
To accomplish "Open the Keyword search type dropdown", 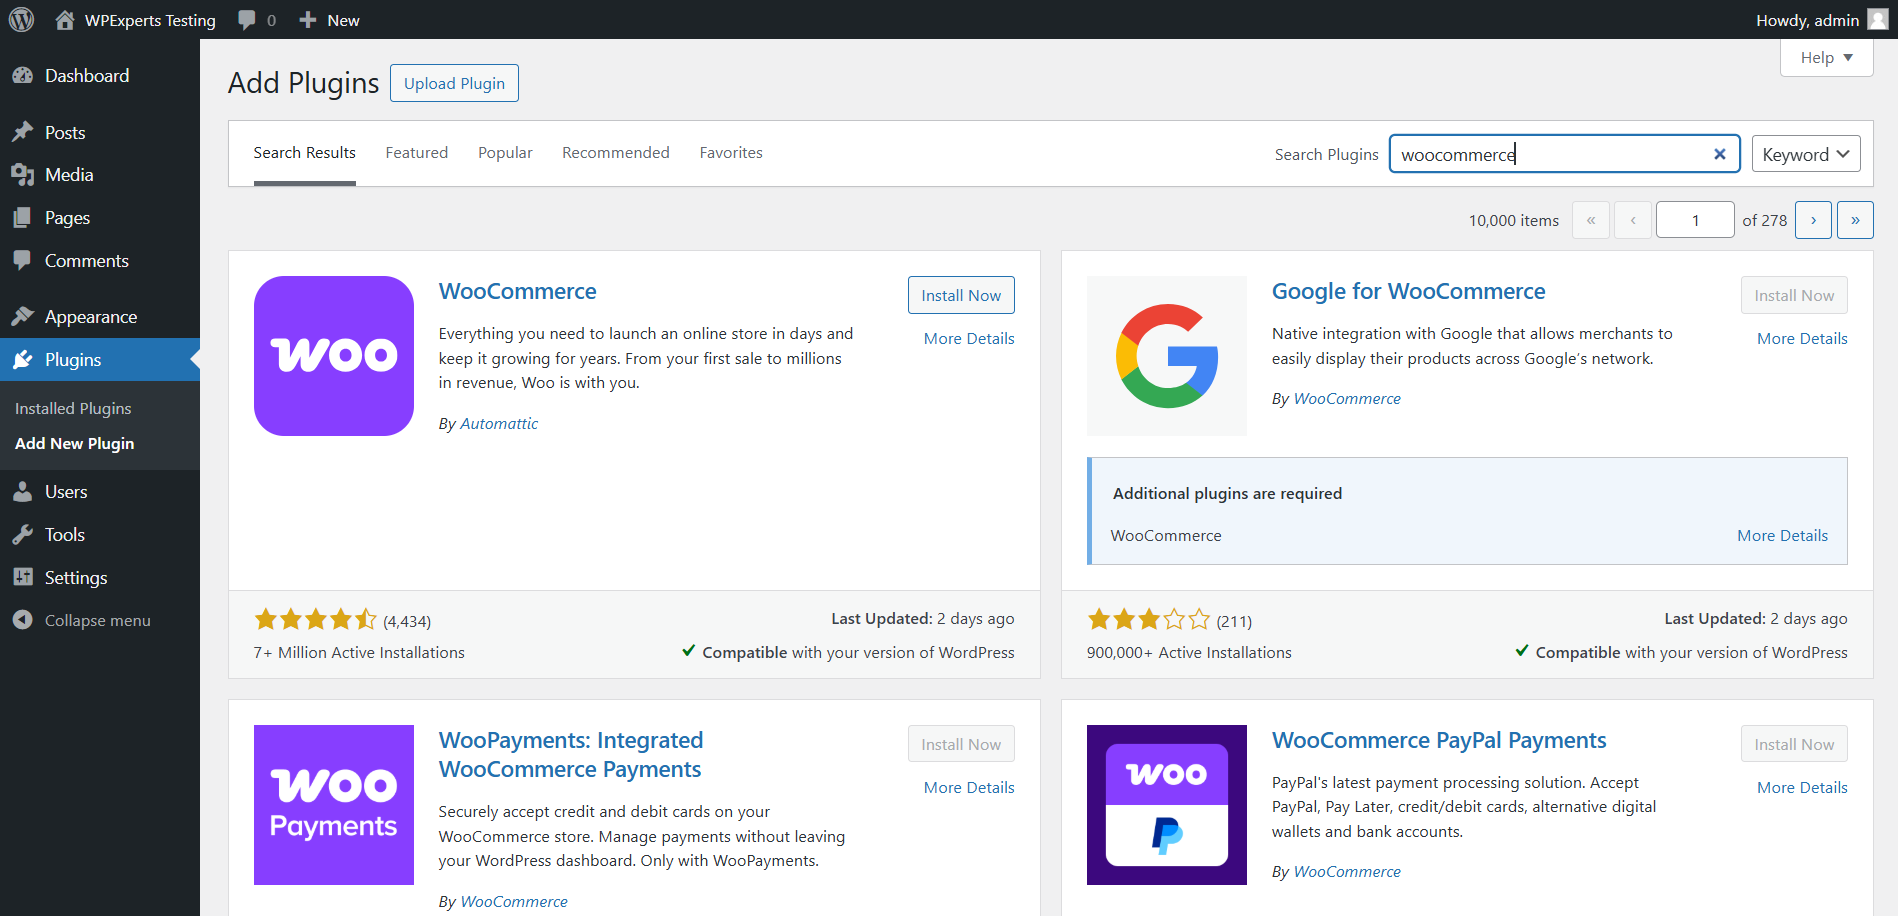I will tap(1806, 154).
